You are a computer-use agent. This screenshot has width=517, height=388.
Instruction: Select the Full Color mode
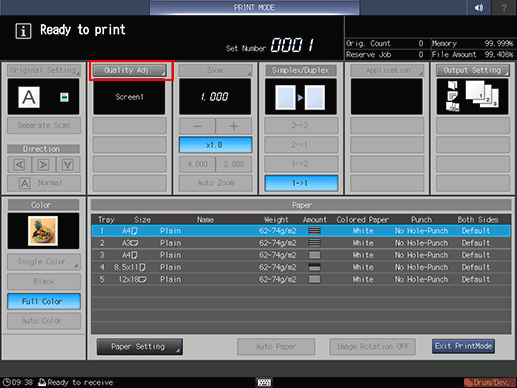coord(44,301)
